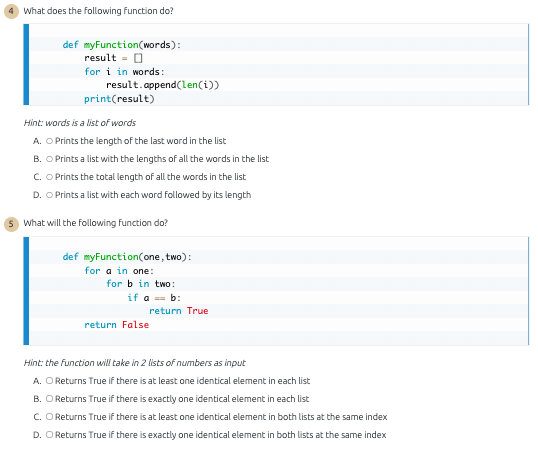Click the question 4 number badge
Screen dimensions: 538x451
click(x=11, y=11)
